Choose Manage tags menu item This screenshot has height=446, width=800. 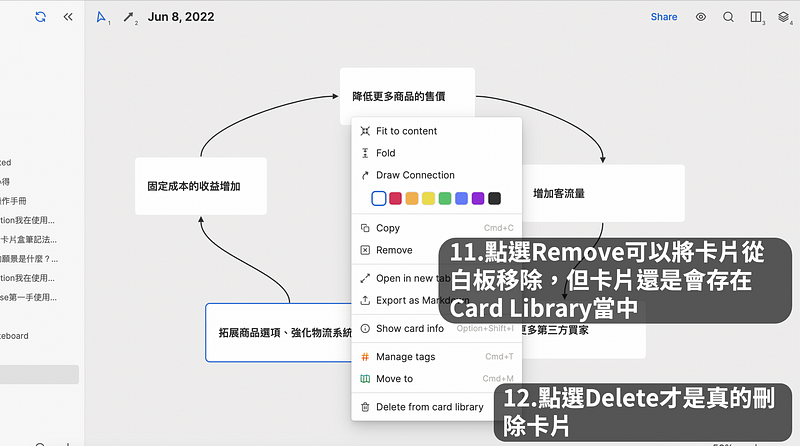tap(437, 357)
